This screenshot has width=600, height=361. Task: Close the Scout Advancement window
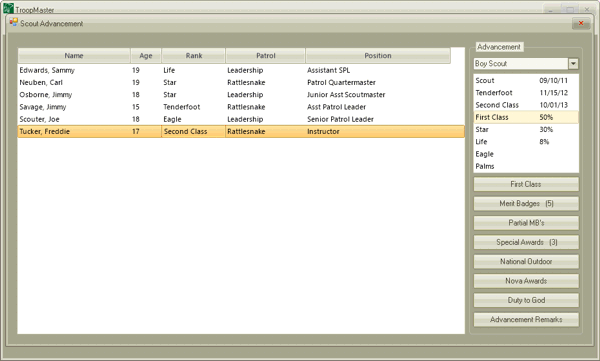pos(581,23)
